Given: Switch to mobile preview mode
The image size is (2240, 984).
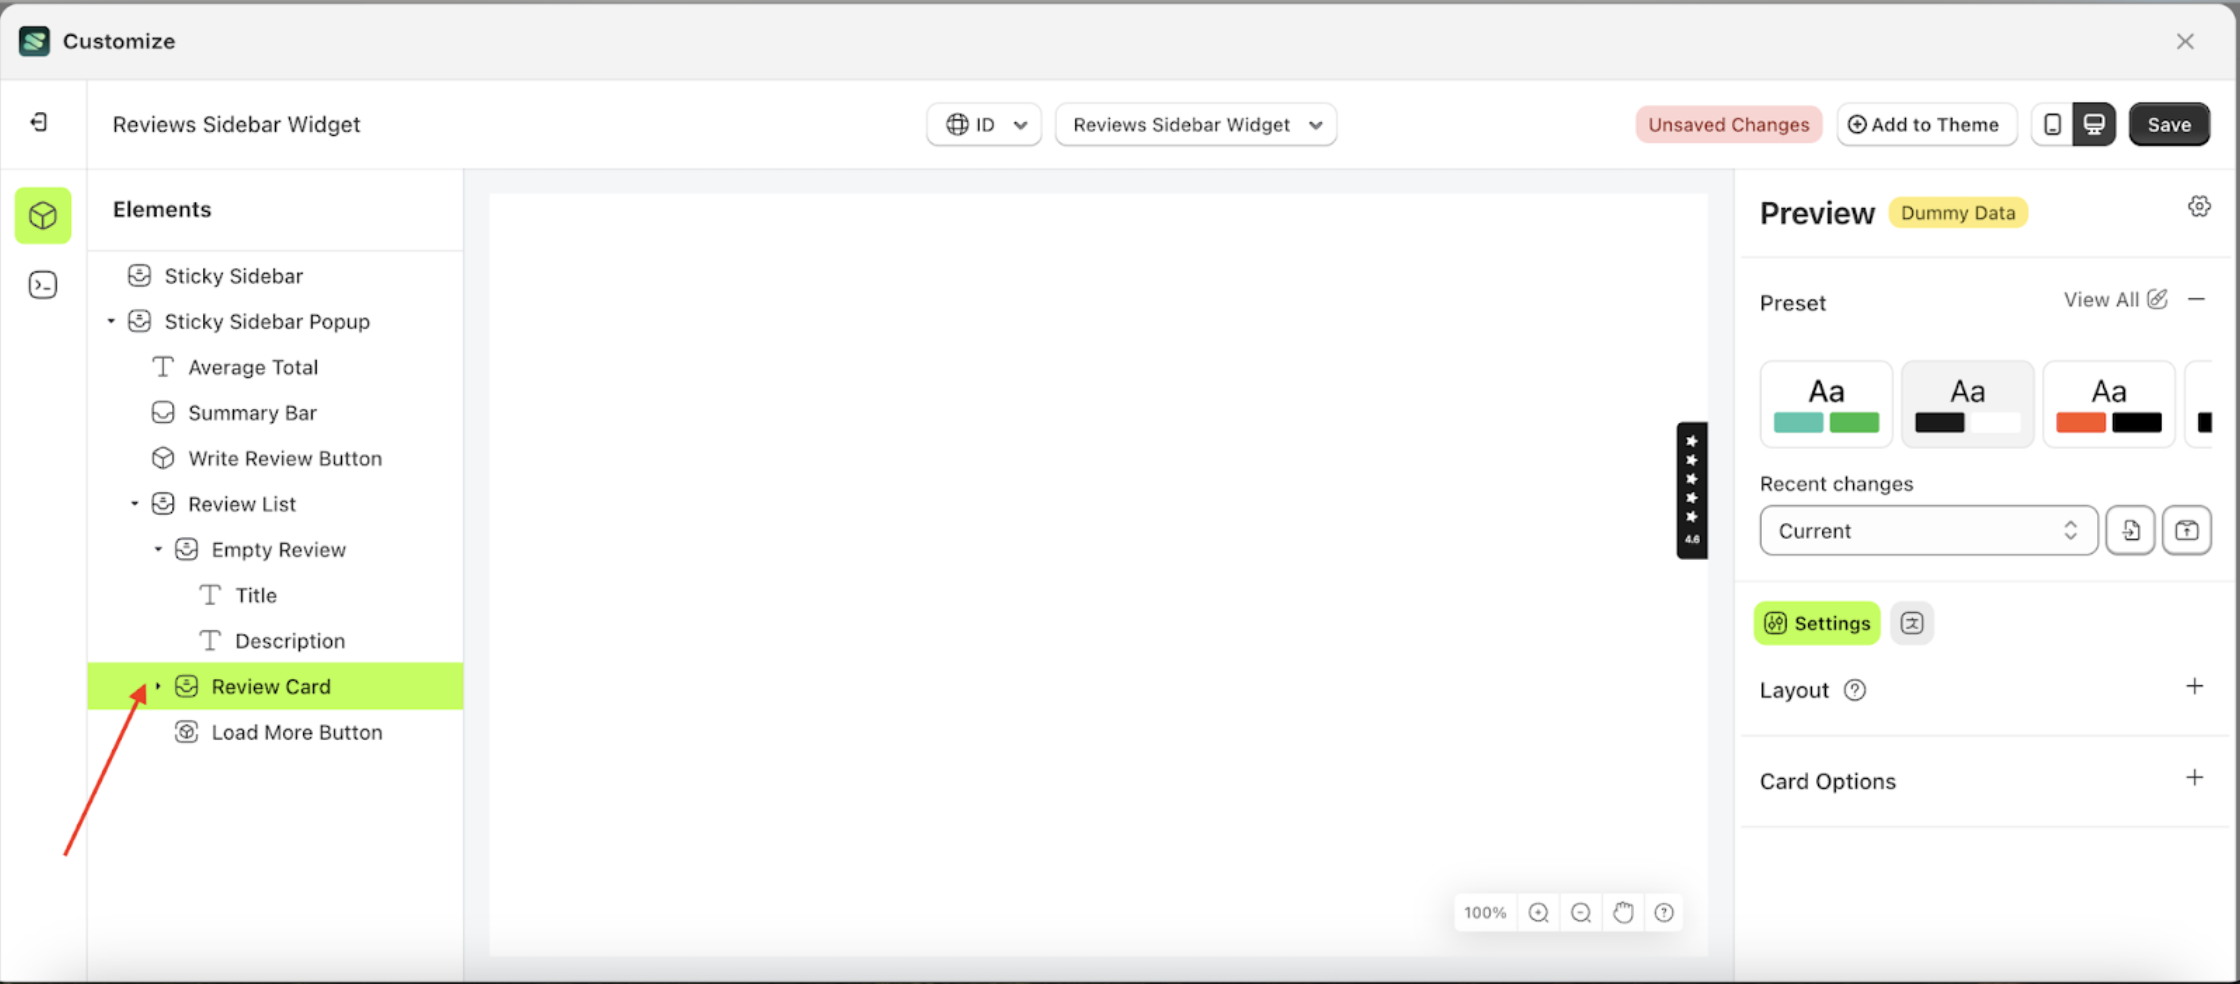Looking at the screenshot, I should point(2053,124).
